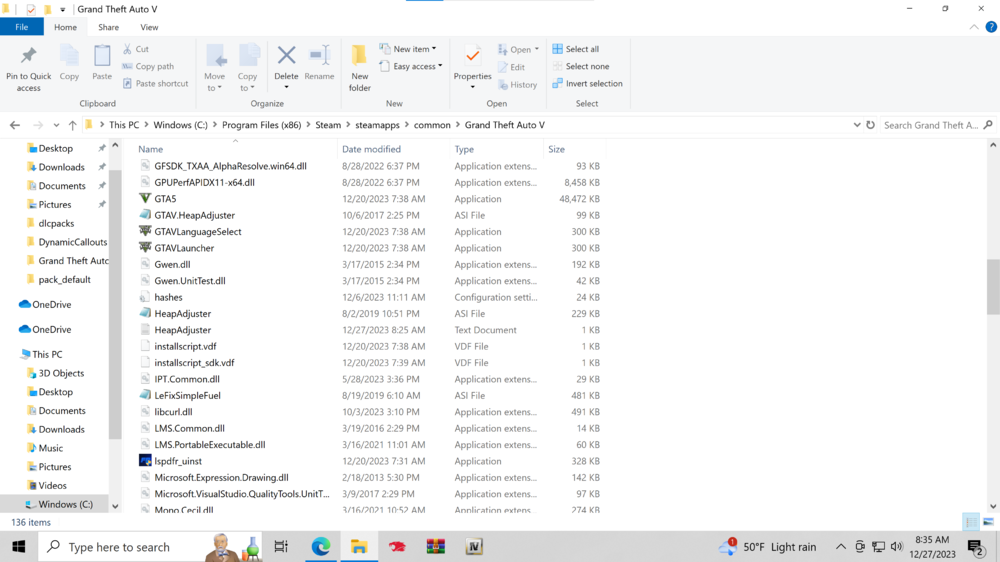Open WinRAR icon in taskbar
The width and height of the screenshot is (1000, 562).
436,547
